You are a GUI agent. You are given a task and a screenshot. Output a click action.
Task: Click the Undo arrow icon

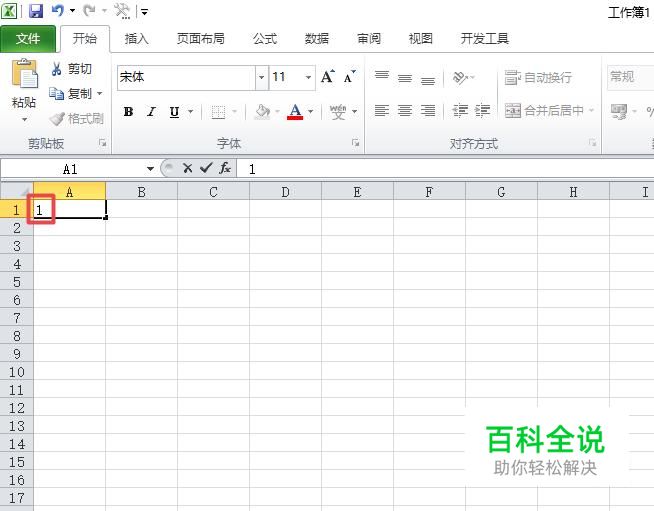click(x=58, y=11)
